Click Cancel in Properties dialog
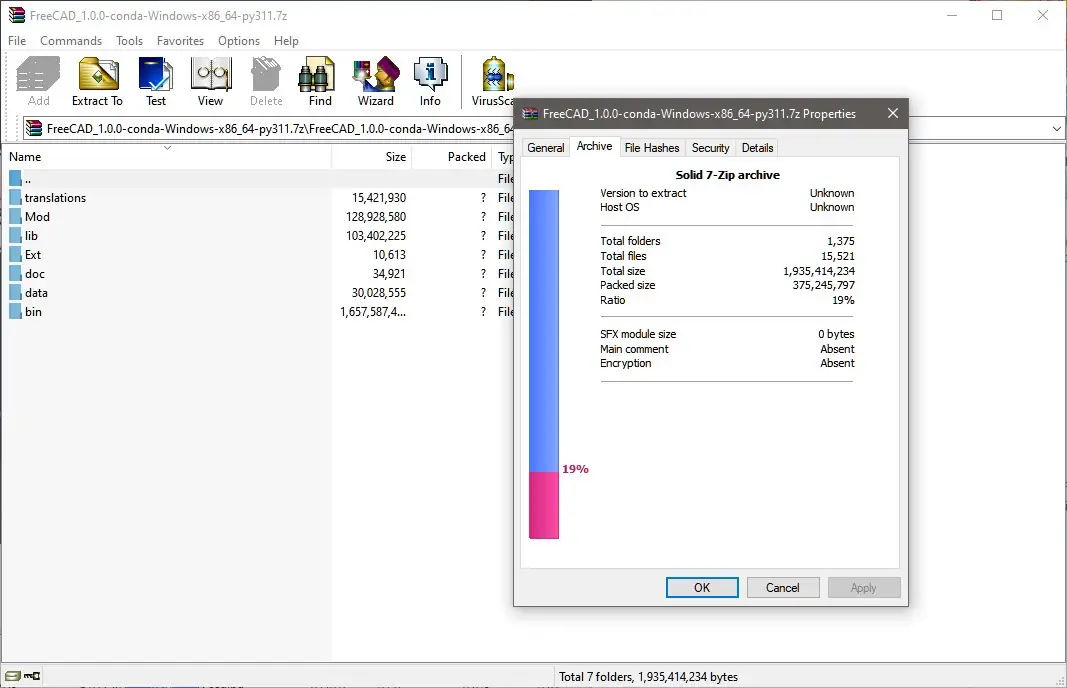 pos(783,587)
